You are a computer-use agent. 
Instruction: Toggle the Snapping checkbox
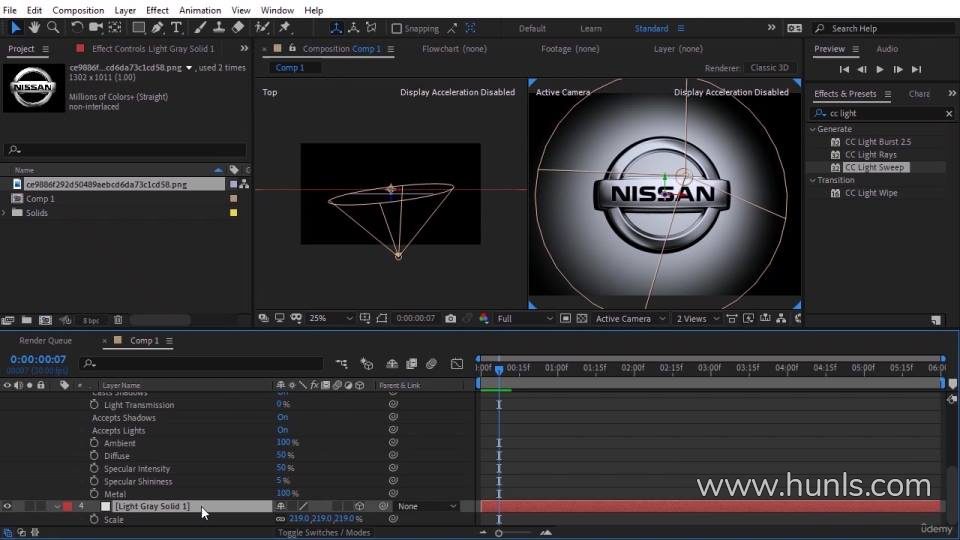point(397,29)
